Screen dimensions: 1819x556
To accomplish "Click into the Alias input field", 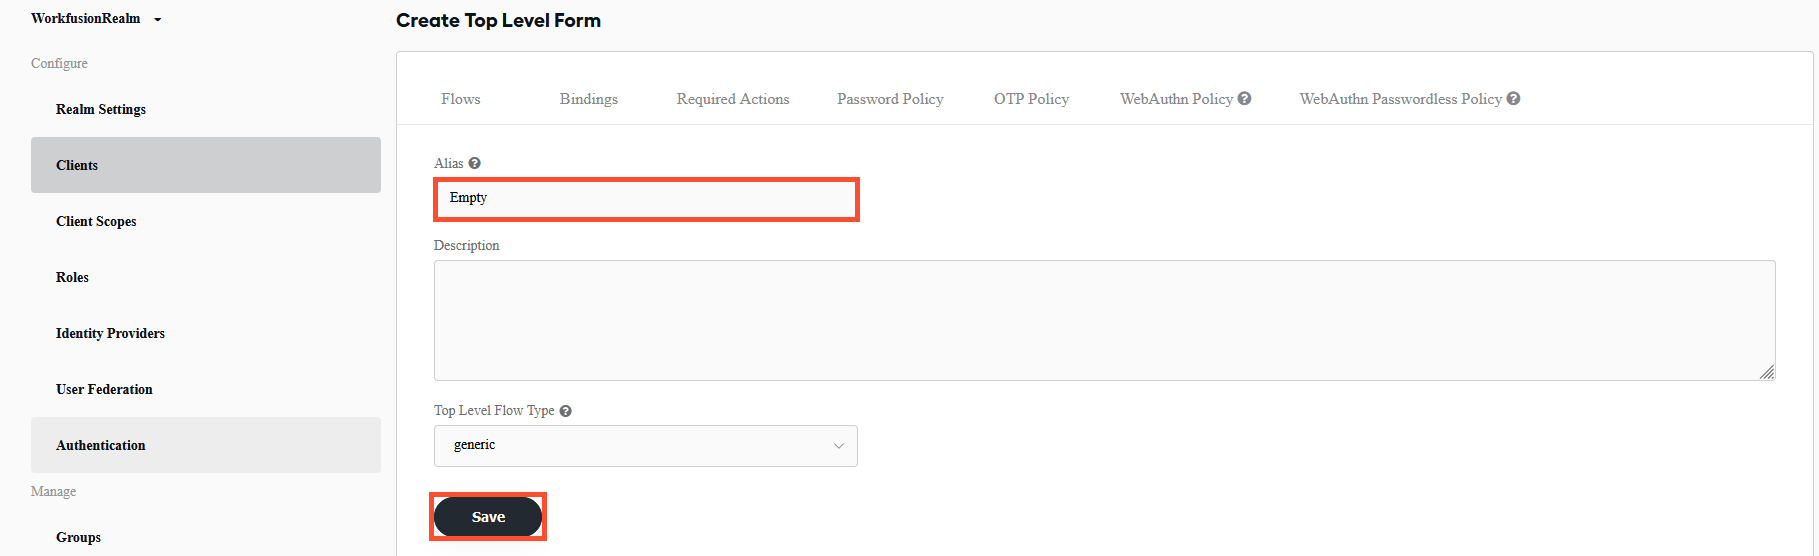I will pyautogui.click(x=646, y=198).
